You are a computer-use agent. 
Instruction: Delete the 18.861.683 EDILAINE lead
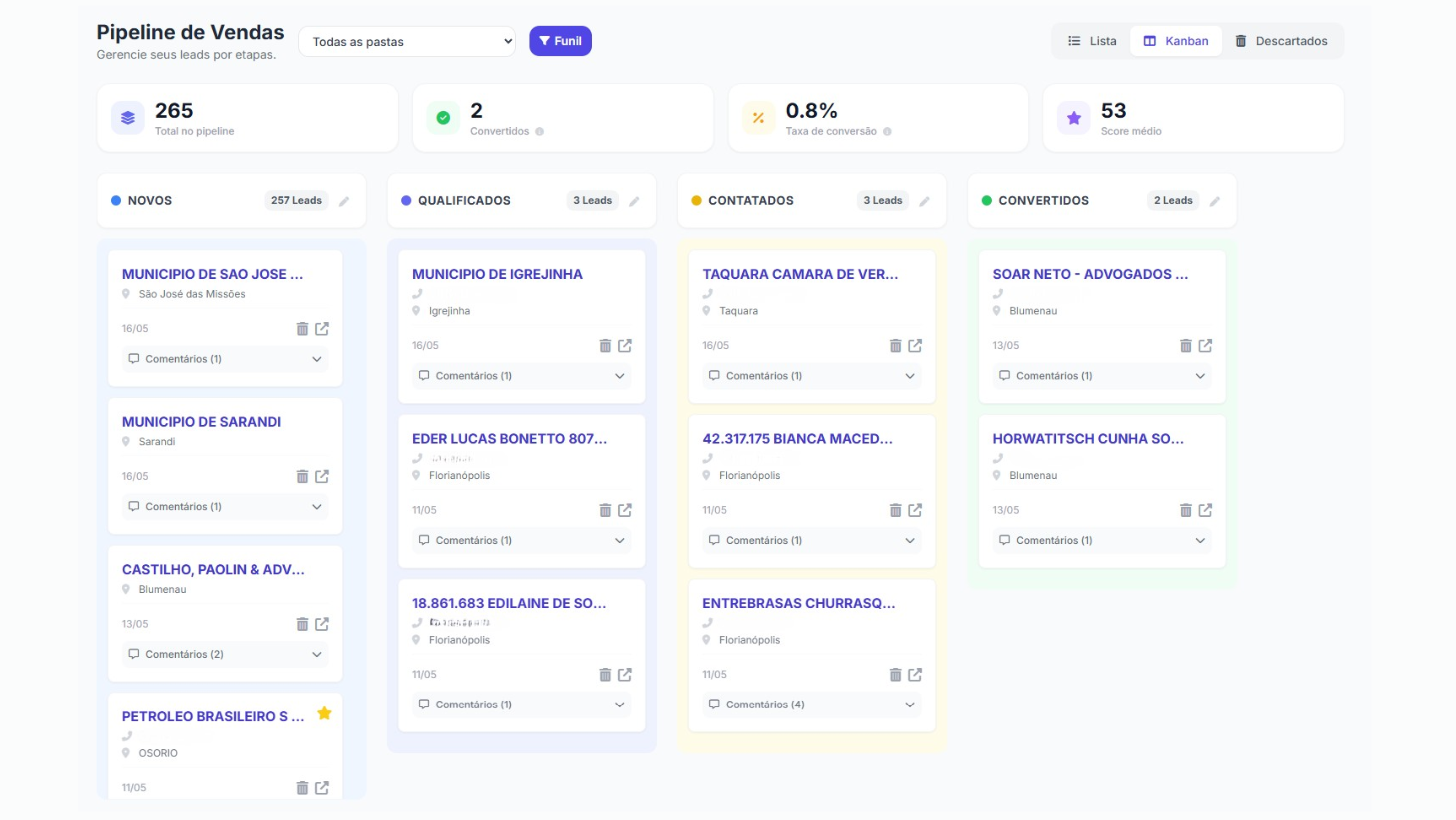pos(605,675)
